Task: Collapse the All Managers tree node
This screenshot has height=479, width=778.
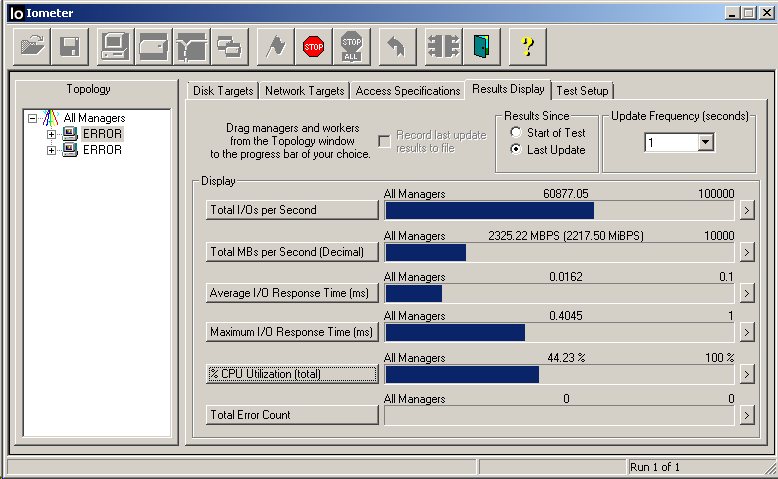Action: tap(32, 118)
